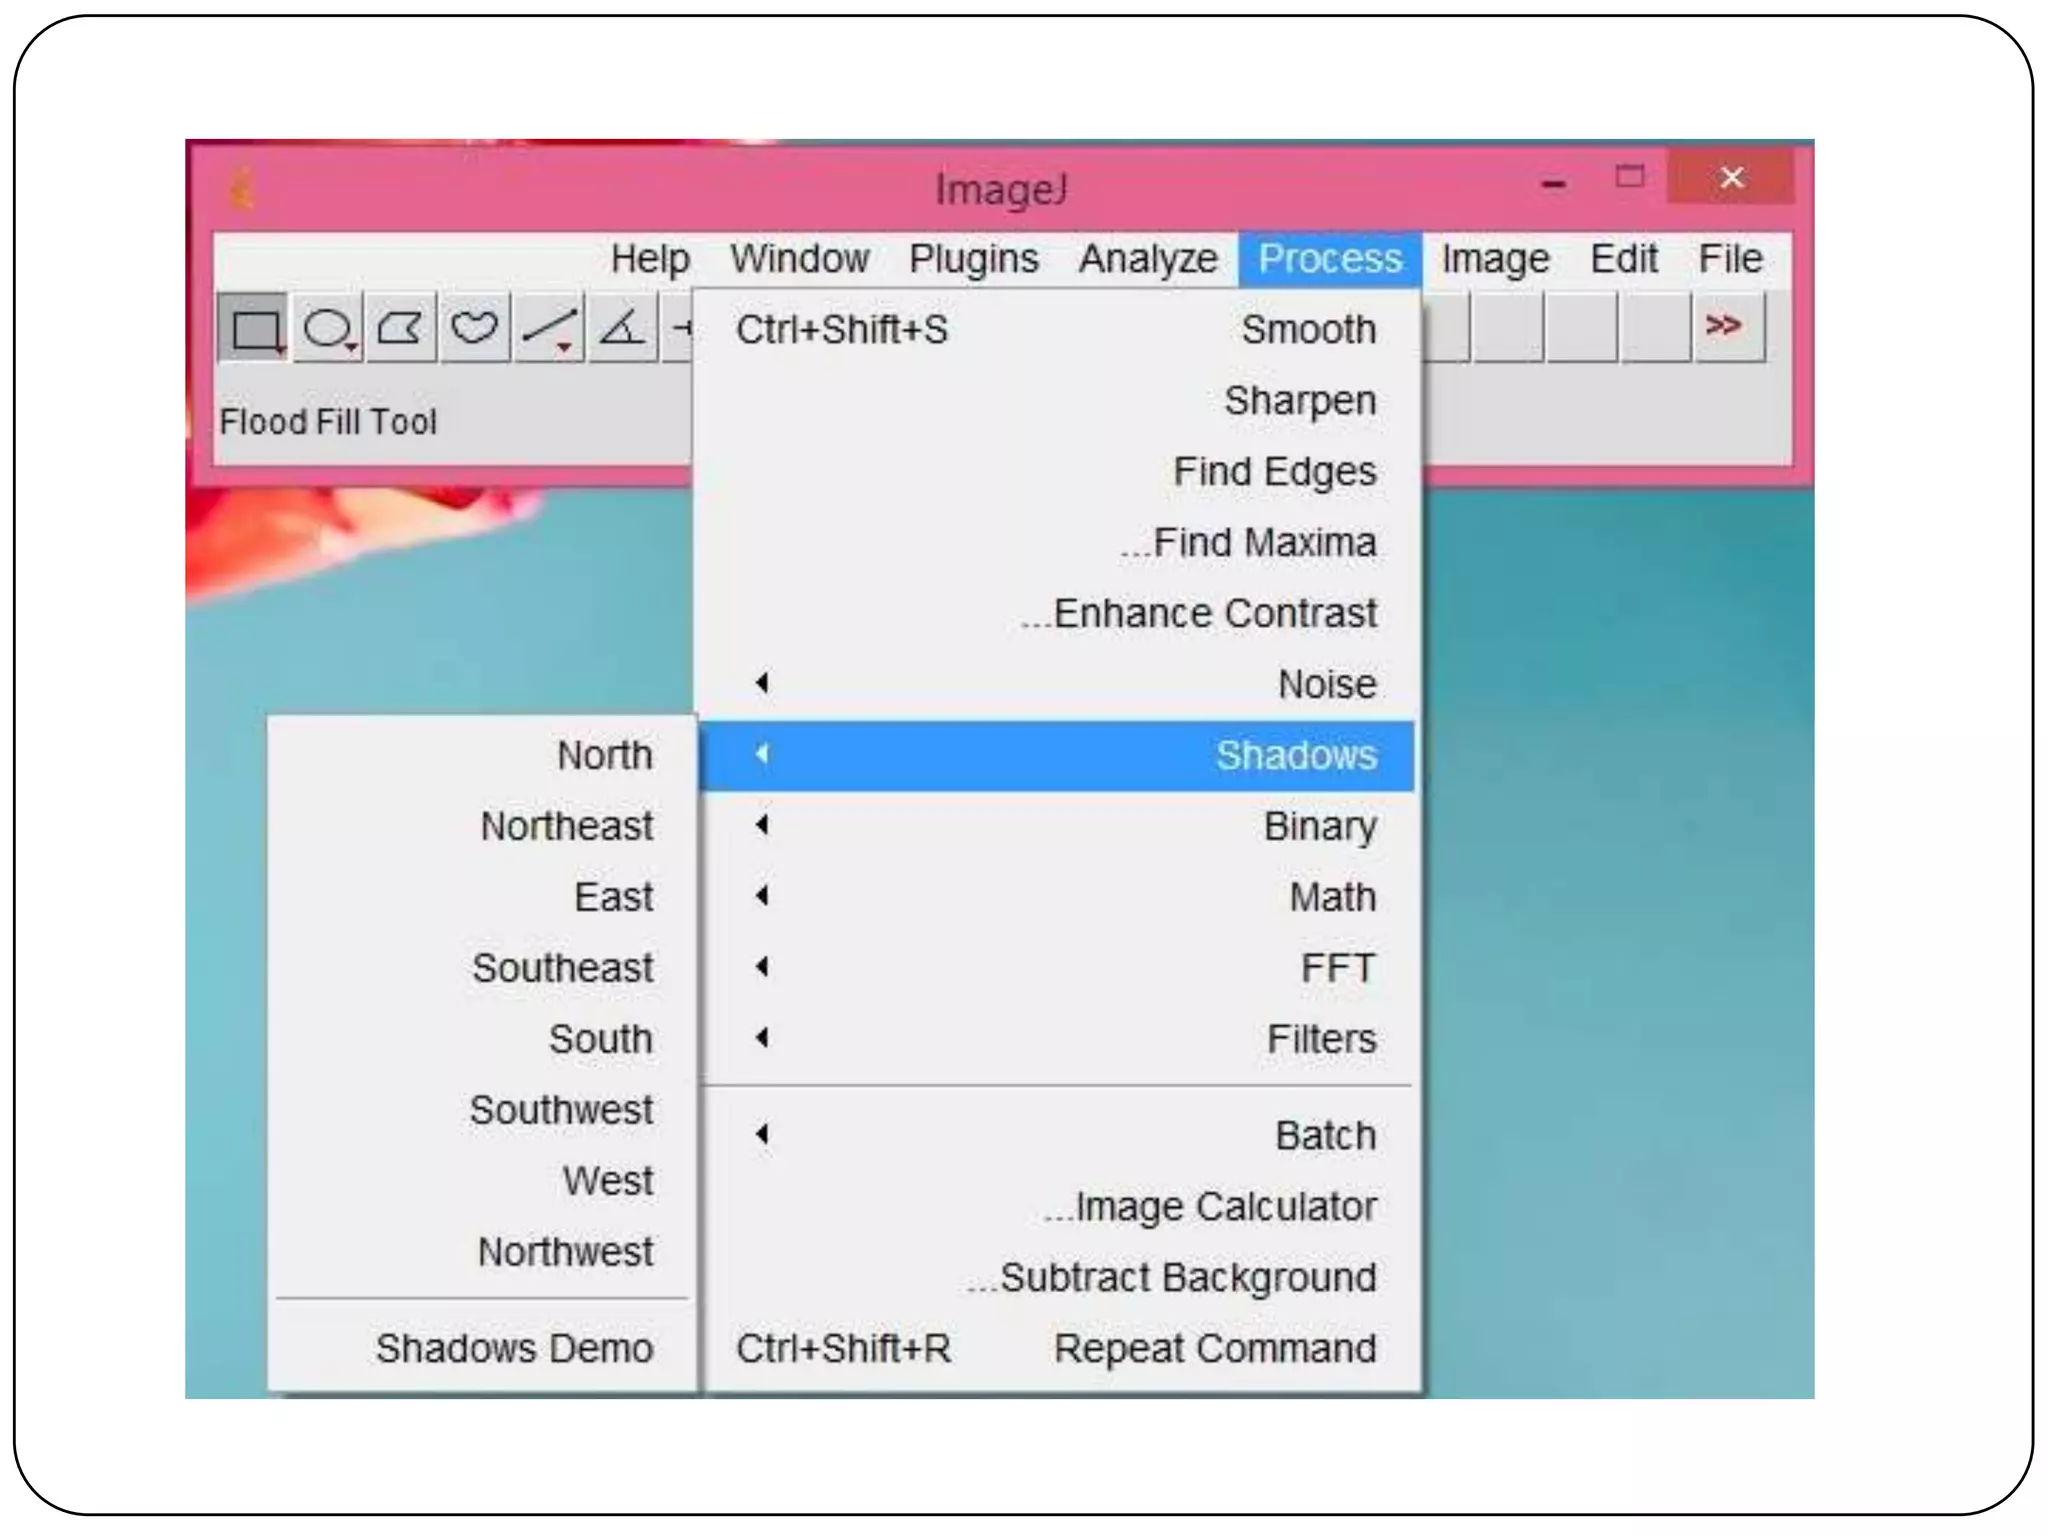Select the Angle tool
Viewport: 2048px width, 1536px height.
coord(622,328)
